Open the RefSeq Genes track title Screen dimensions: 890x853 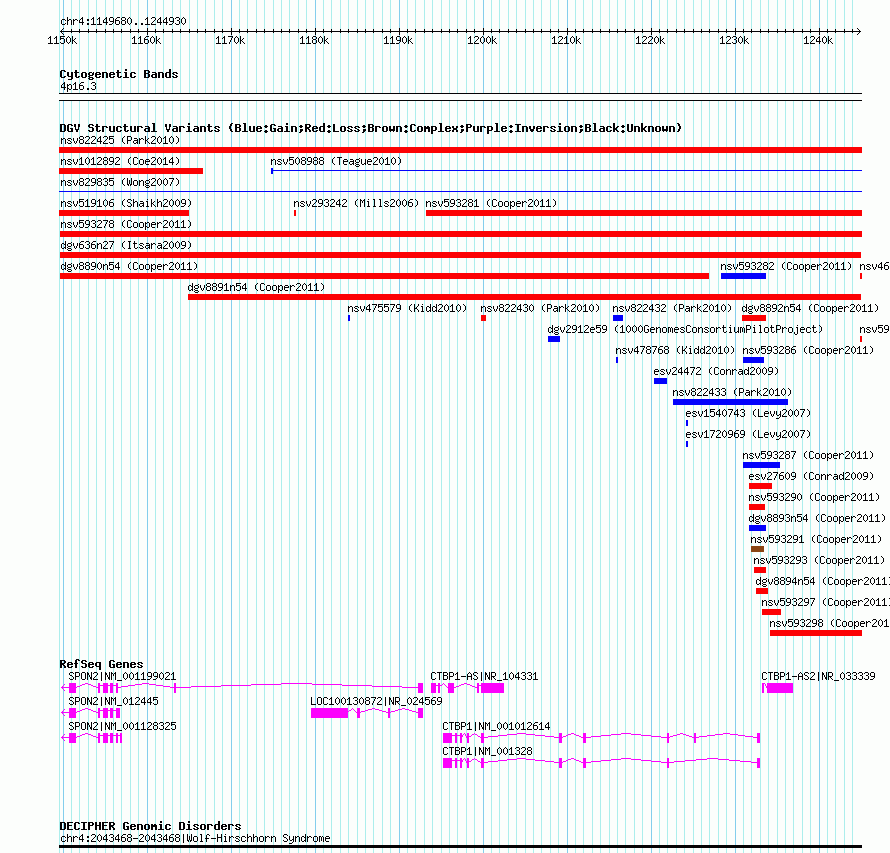click(101, 664)
